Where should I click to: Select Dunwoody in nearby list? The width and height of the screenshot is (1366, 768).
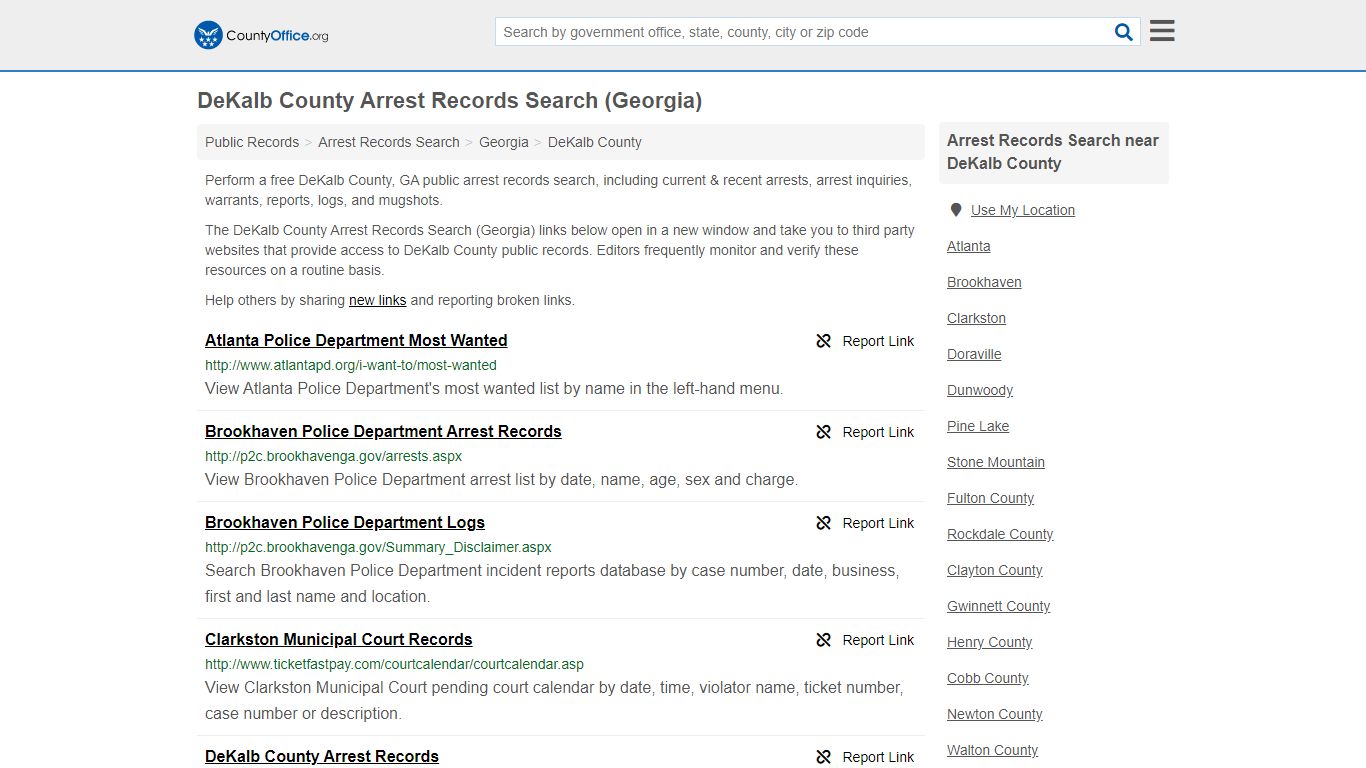pyautogui.click(x=980, y=390)
